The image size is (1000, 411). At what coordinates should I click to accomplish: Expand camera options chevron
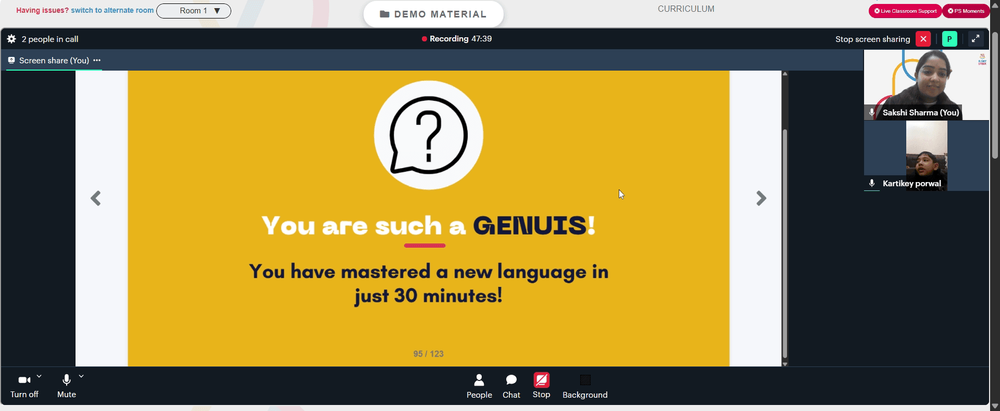[x=39, y=376]
